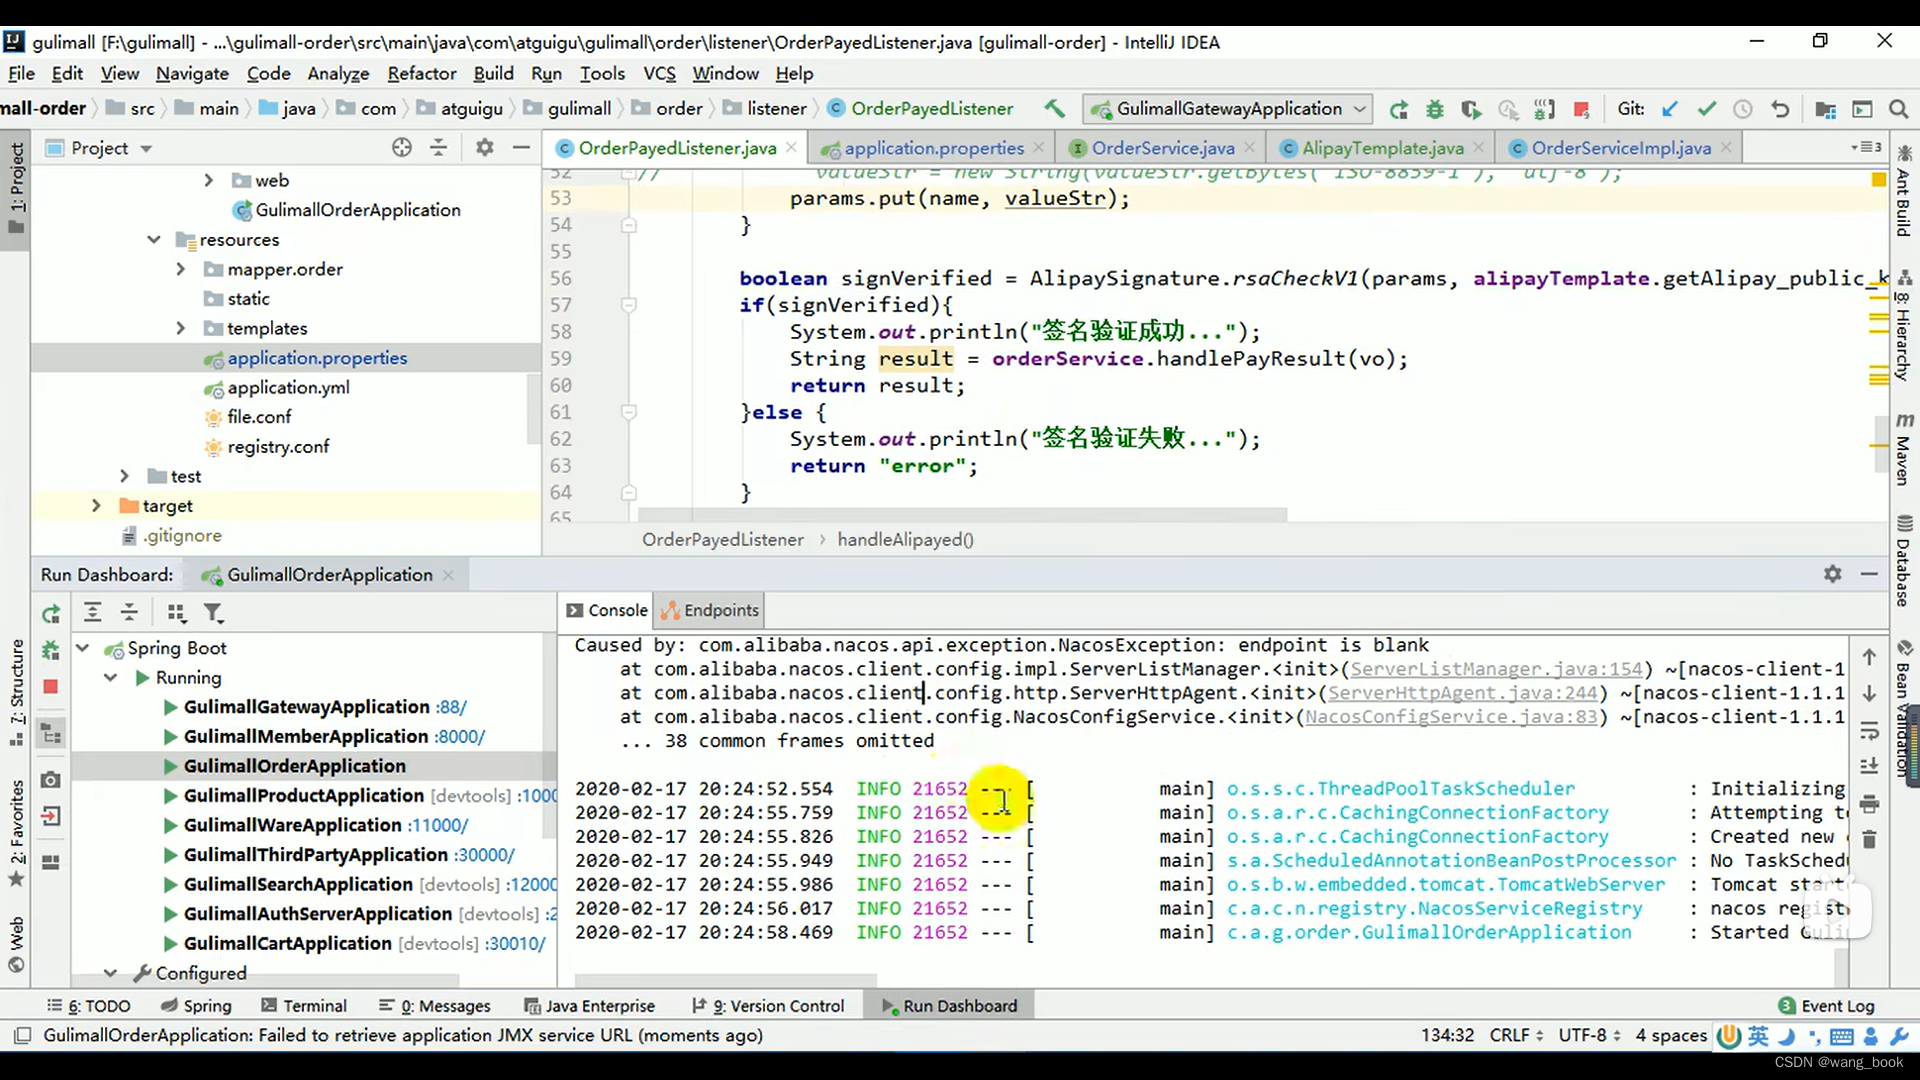
Task: Select registry.conf file in tree
Action: 278,447
